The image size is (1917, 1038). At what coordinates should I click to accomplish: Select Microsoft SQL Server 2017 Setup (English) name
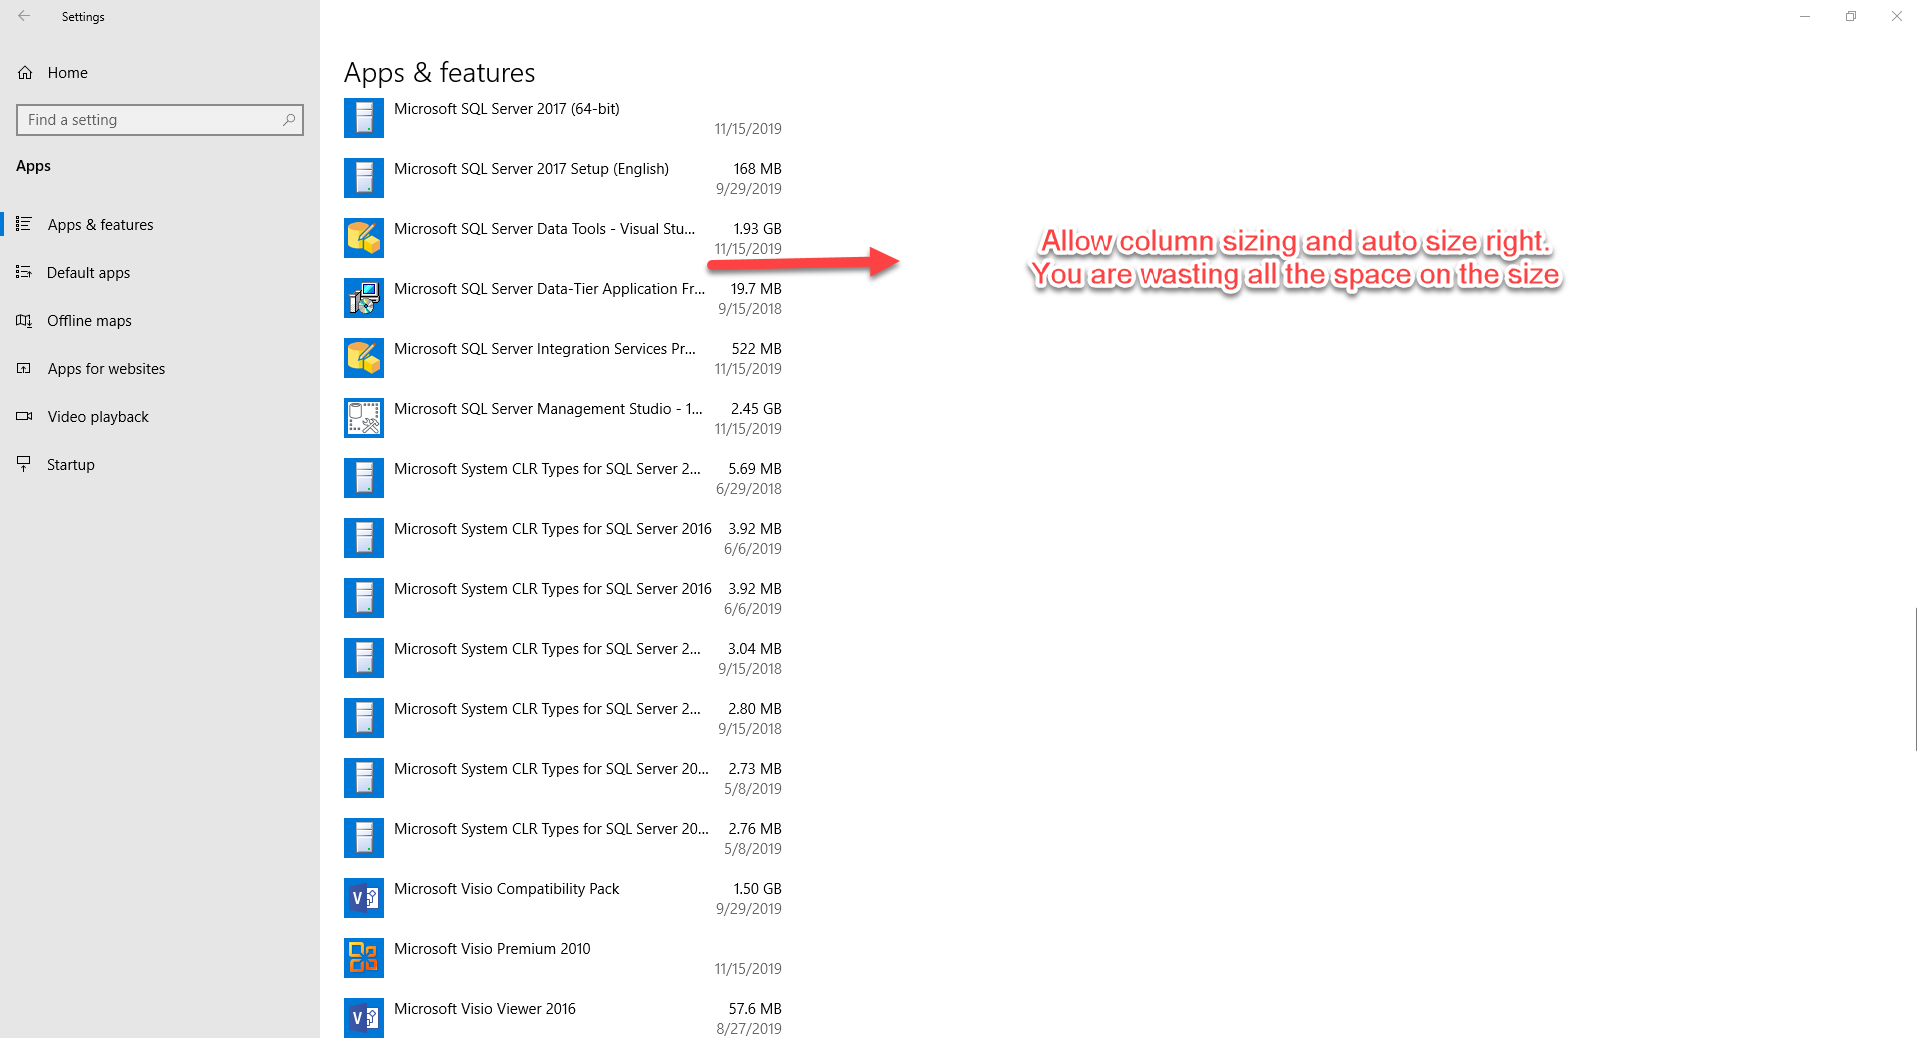[531, 169]
